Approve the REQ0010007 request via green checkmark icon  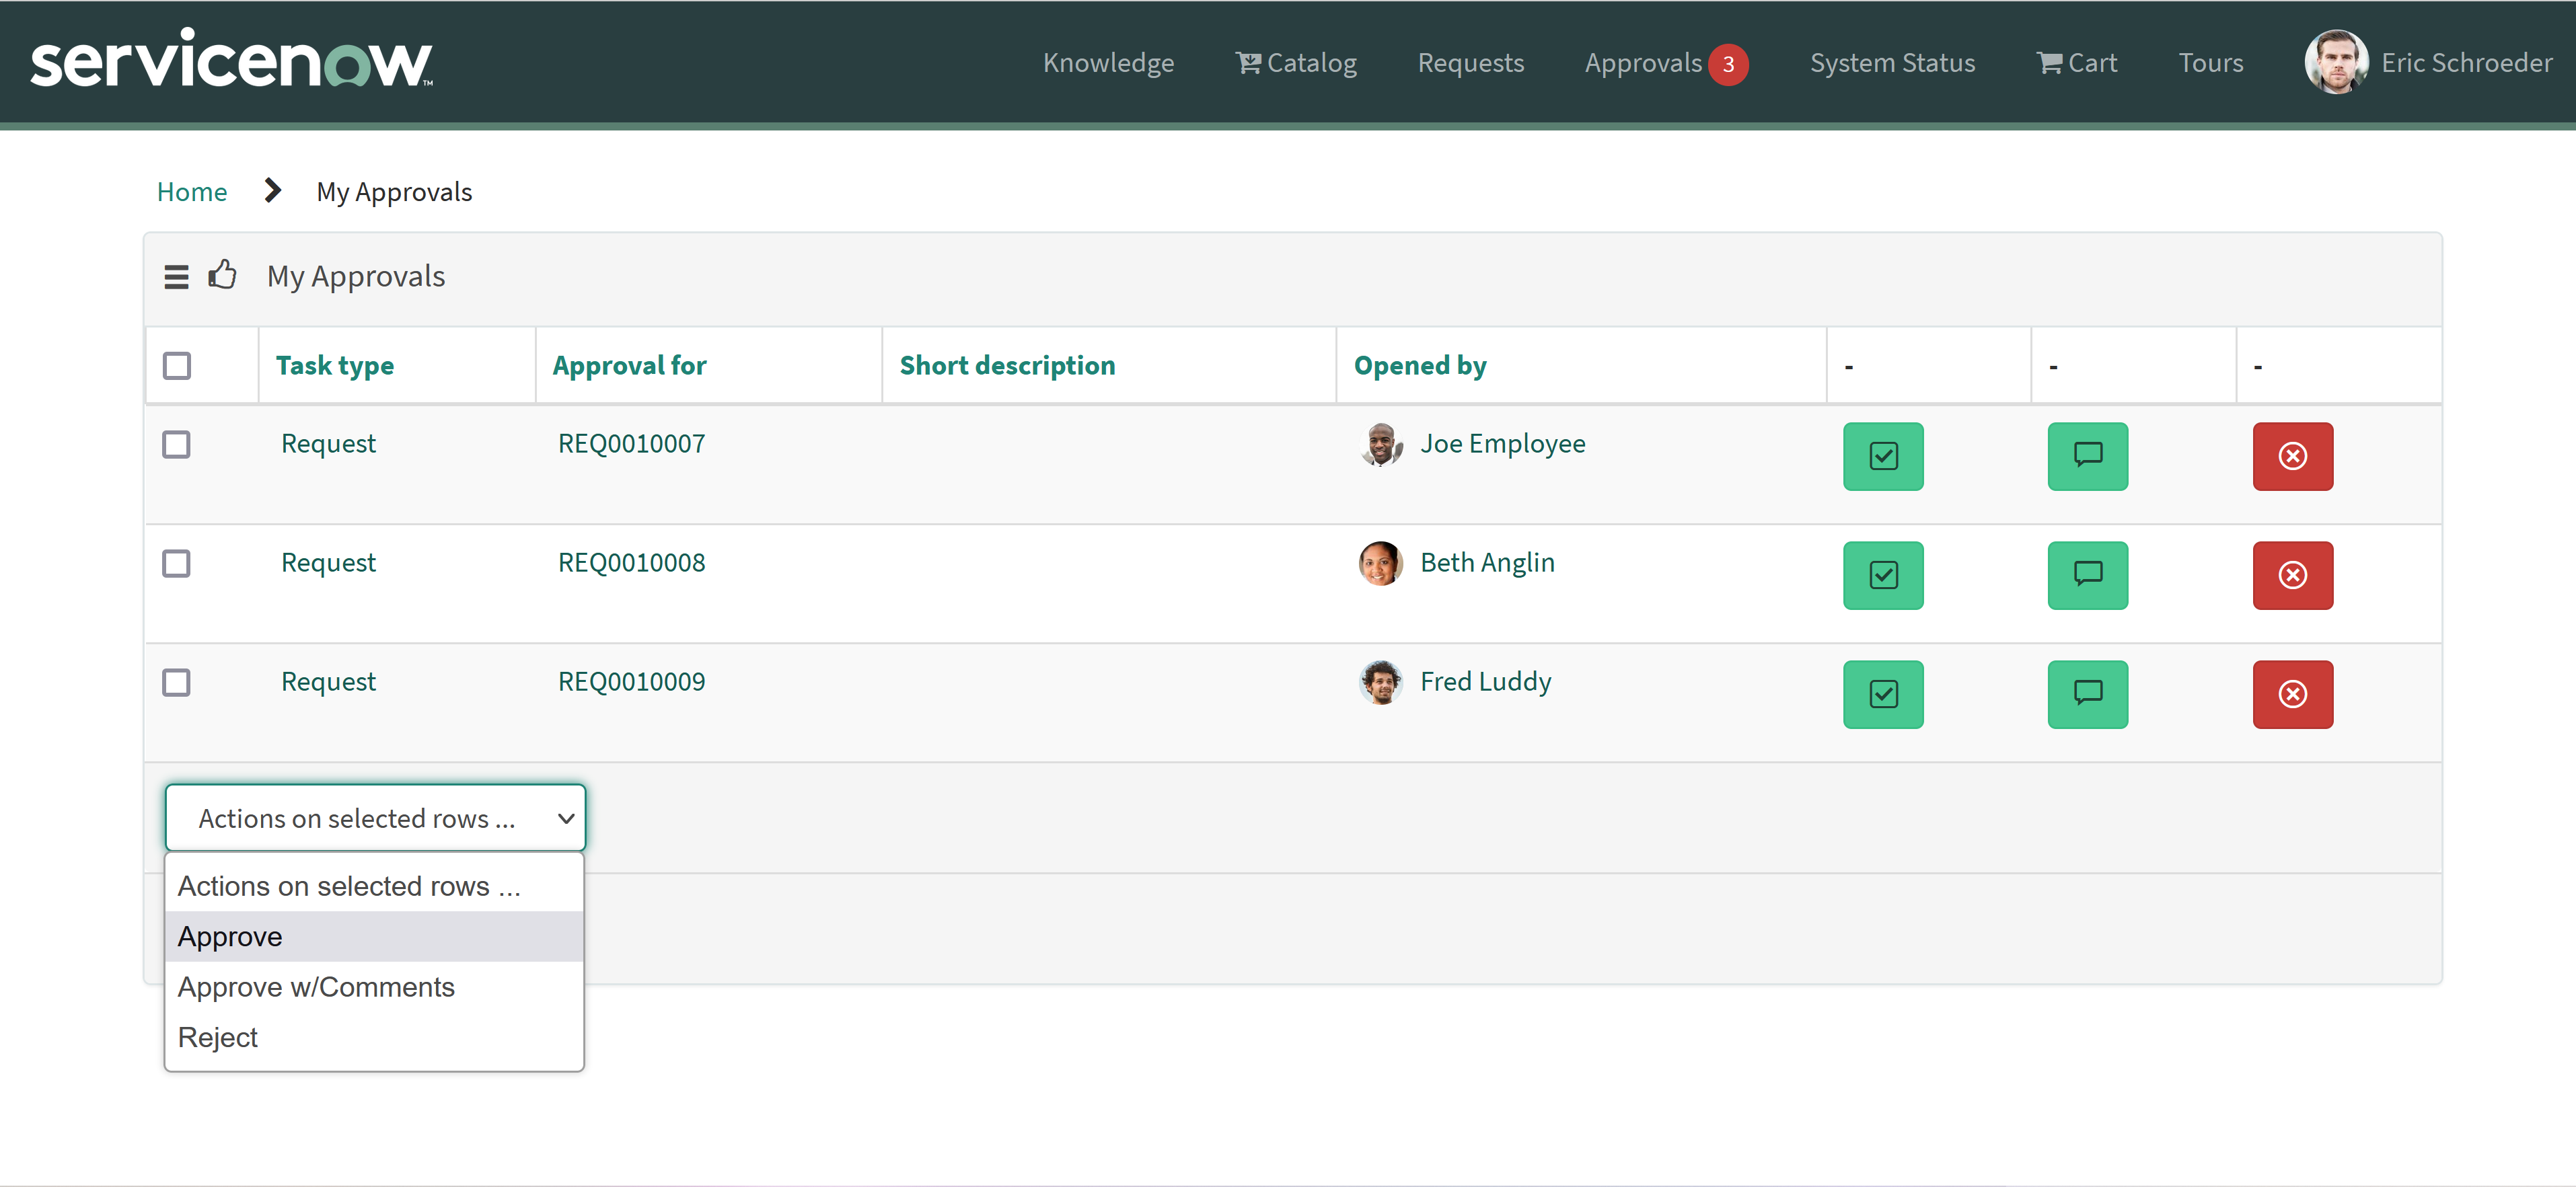point(1883,456)
